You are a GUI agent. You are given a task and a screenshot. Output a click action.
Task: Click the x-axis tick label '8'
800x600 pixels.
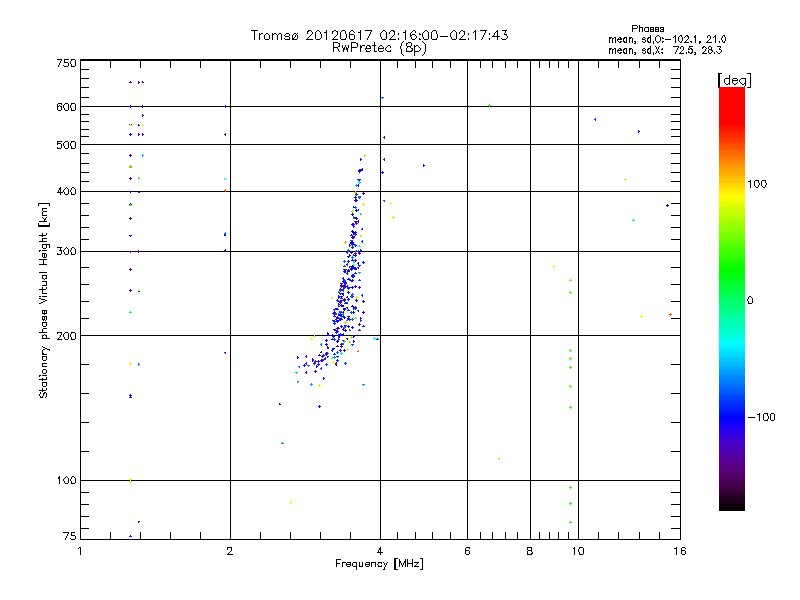coord(530,551)
